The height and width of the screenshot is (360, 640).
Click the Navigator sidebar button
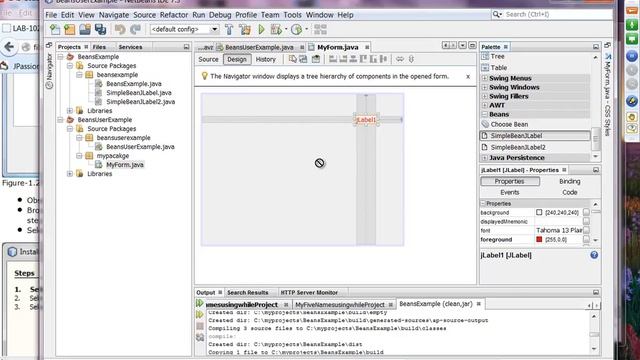click(49, 71)
